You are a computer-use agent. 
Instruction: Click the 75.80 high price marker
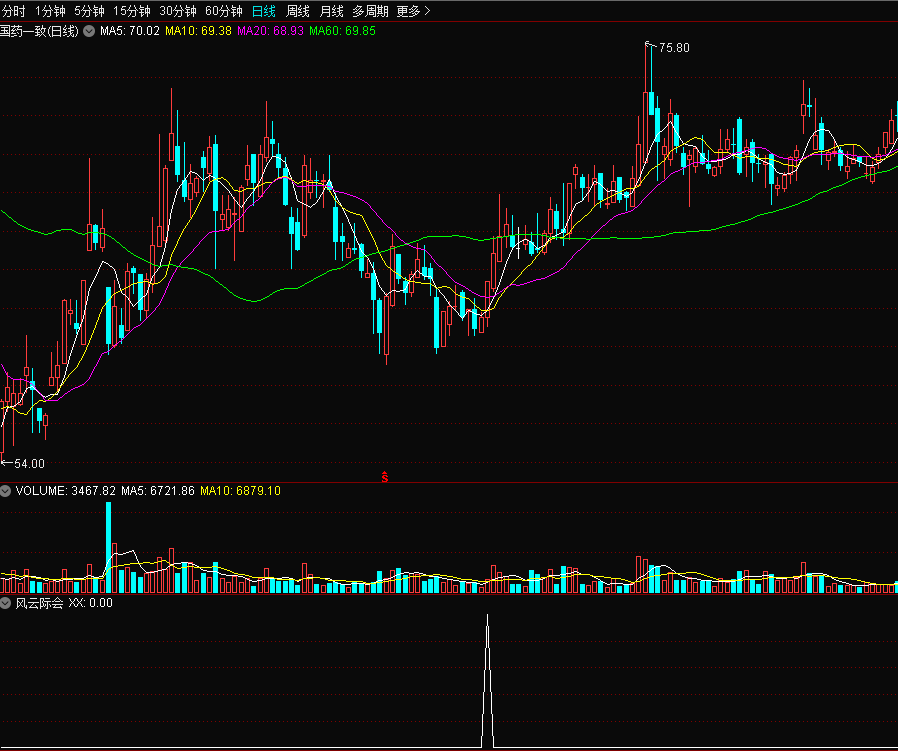673,48
